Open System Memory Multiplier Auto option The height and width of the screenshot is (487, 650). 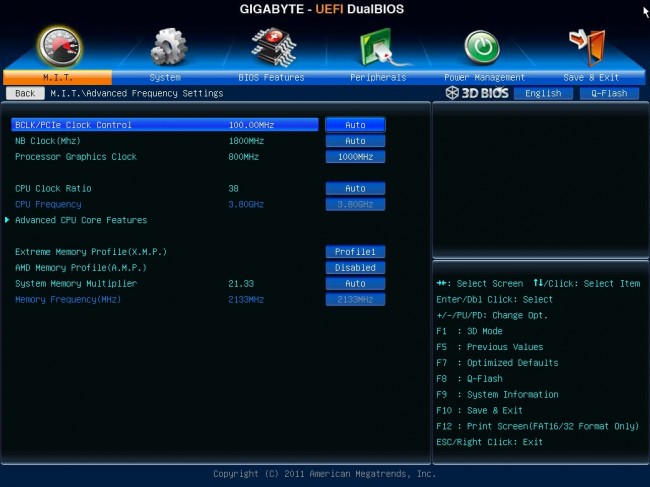coord(355,284)
